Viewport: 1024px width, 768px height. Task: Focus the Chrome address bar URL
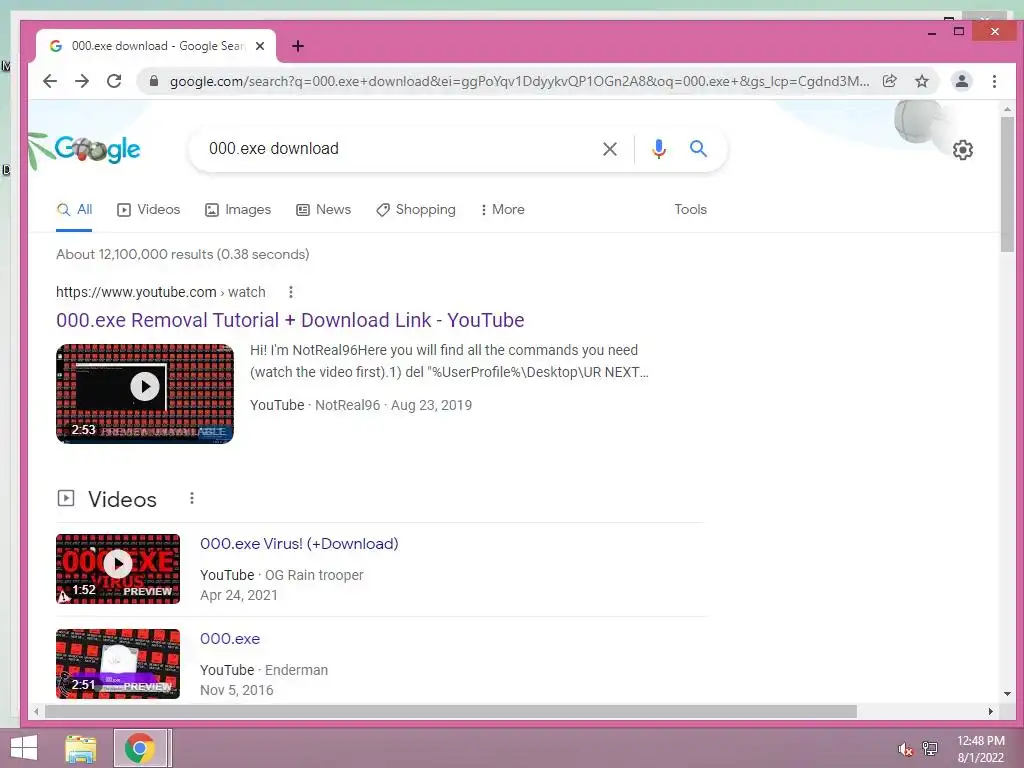519,81
